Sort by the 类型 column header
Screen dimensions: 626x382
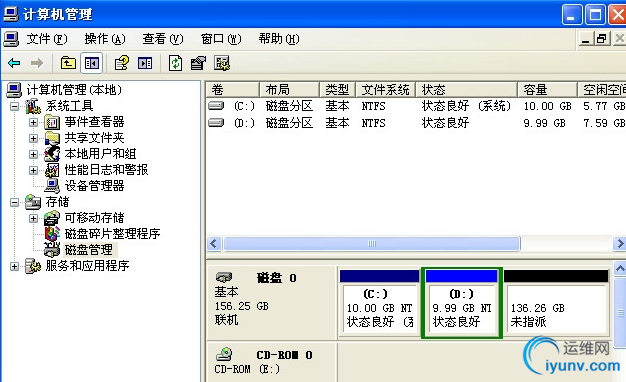pyautogui.click(x=337, y=90)
